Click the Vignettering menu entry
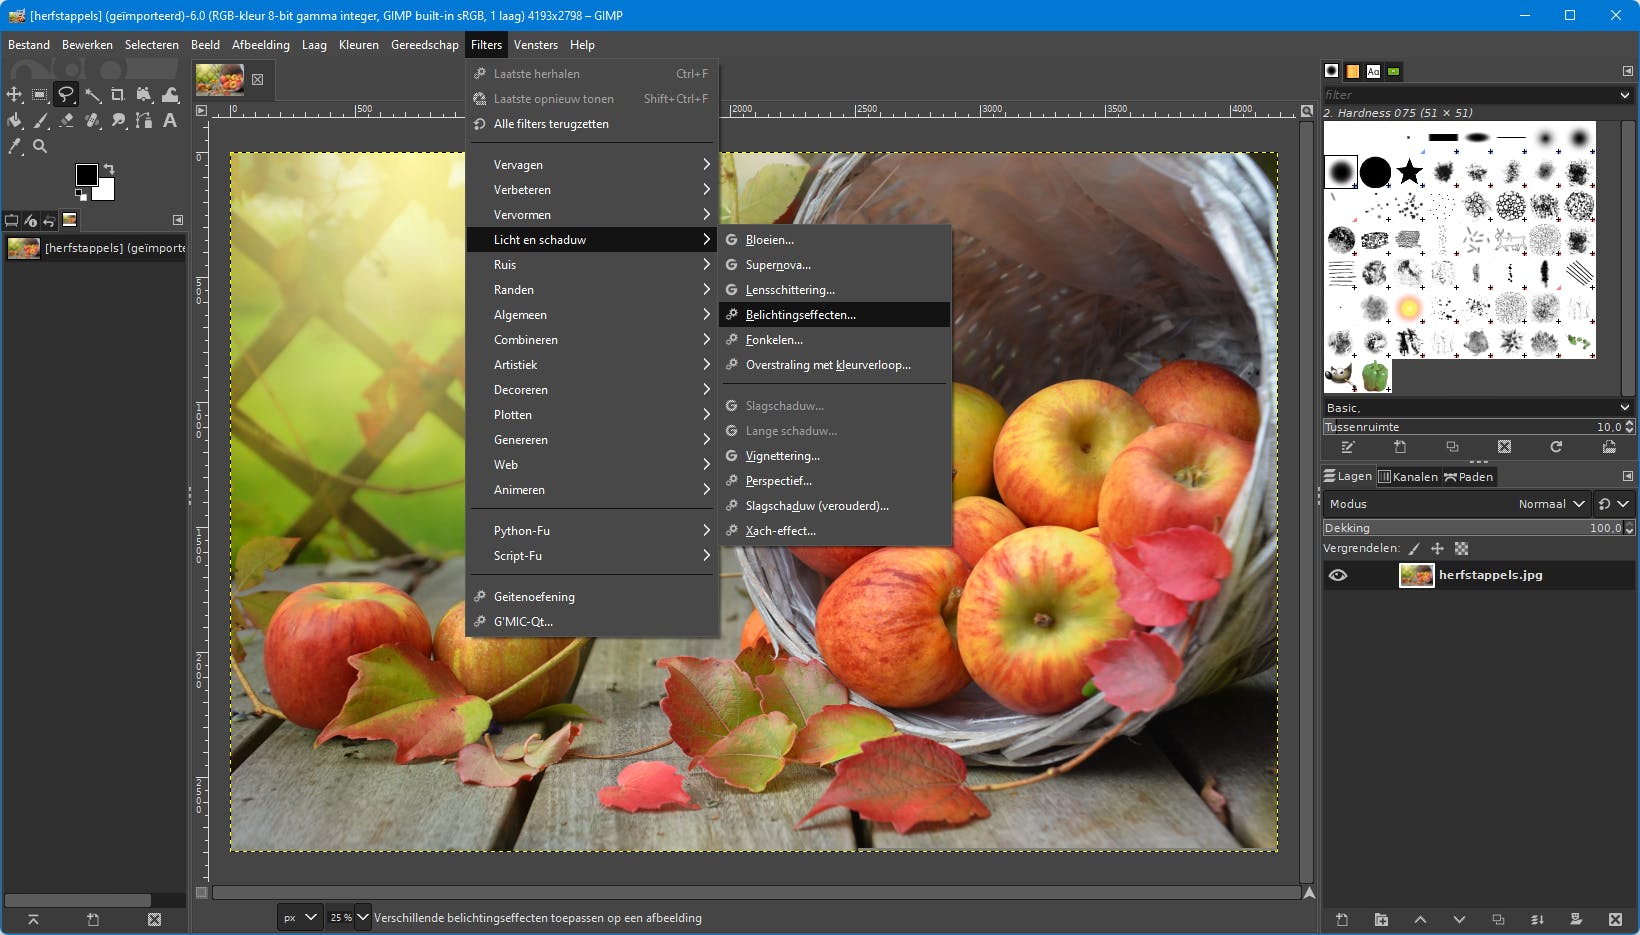This screenshot has height=935, width=1640. point(782,456)
